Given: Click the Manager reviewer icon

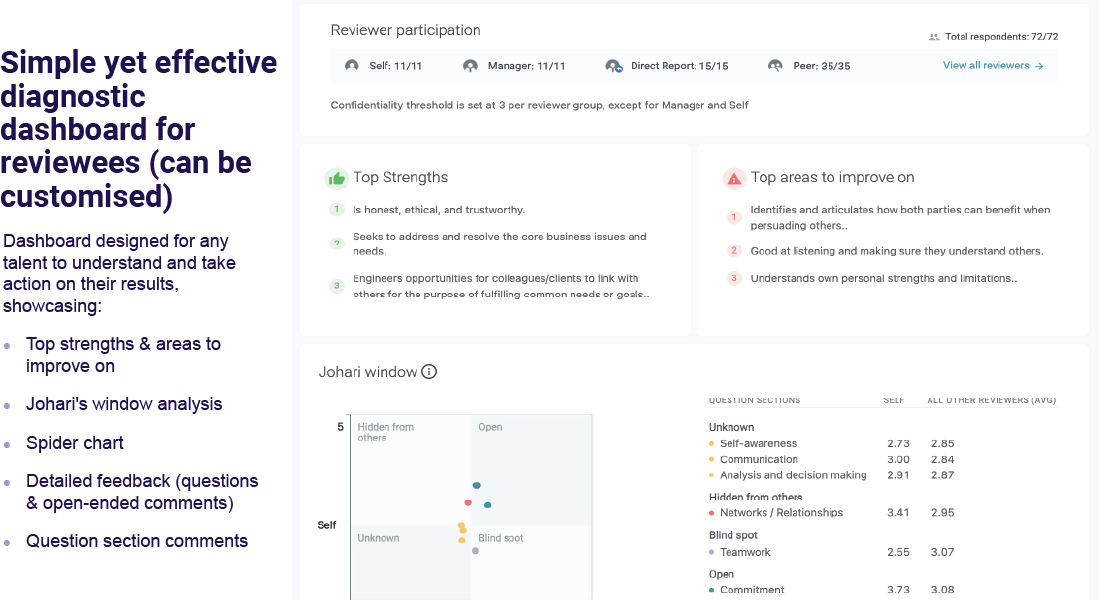Looking at the screenshot, I should 470,66.
